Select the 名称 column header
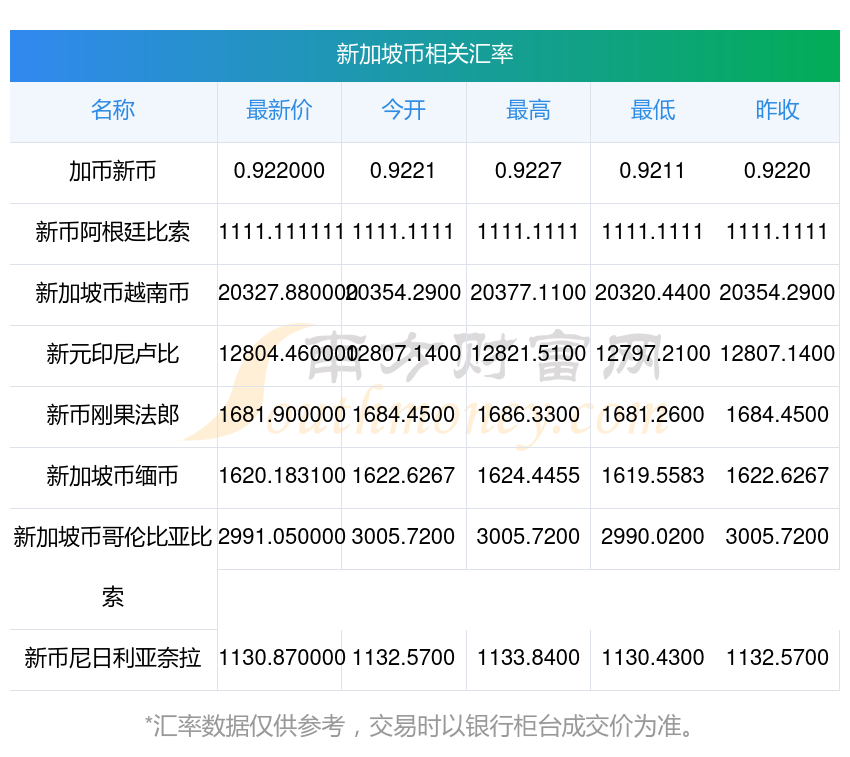The width and height of the screenshot is (850, 757). tap(113, 110)
